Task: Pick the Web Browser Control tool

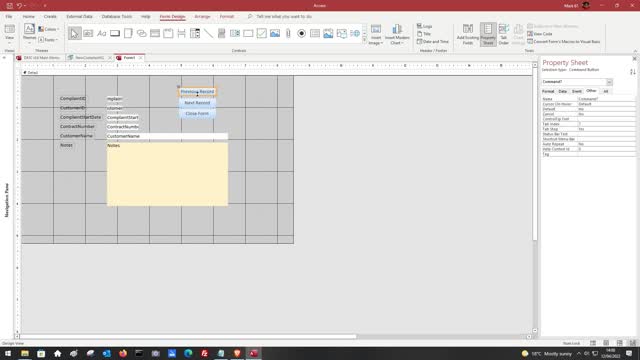Action: pos(355,33)
